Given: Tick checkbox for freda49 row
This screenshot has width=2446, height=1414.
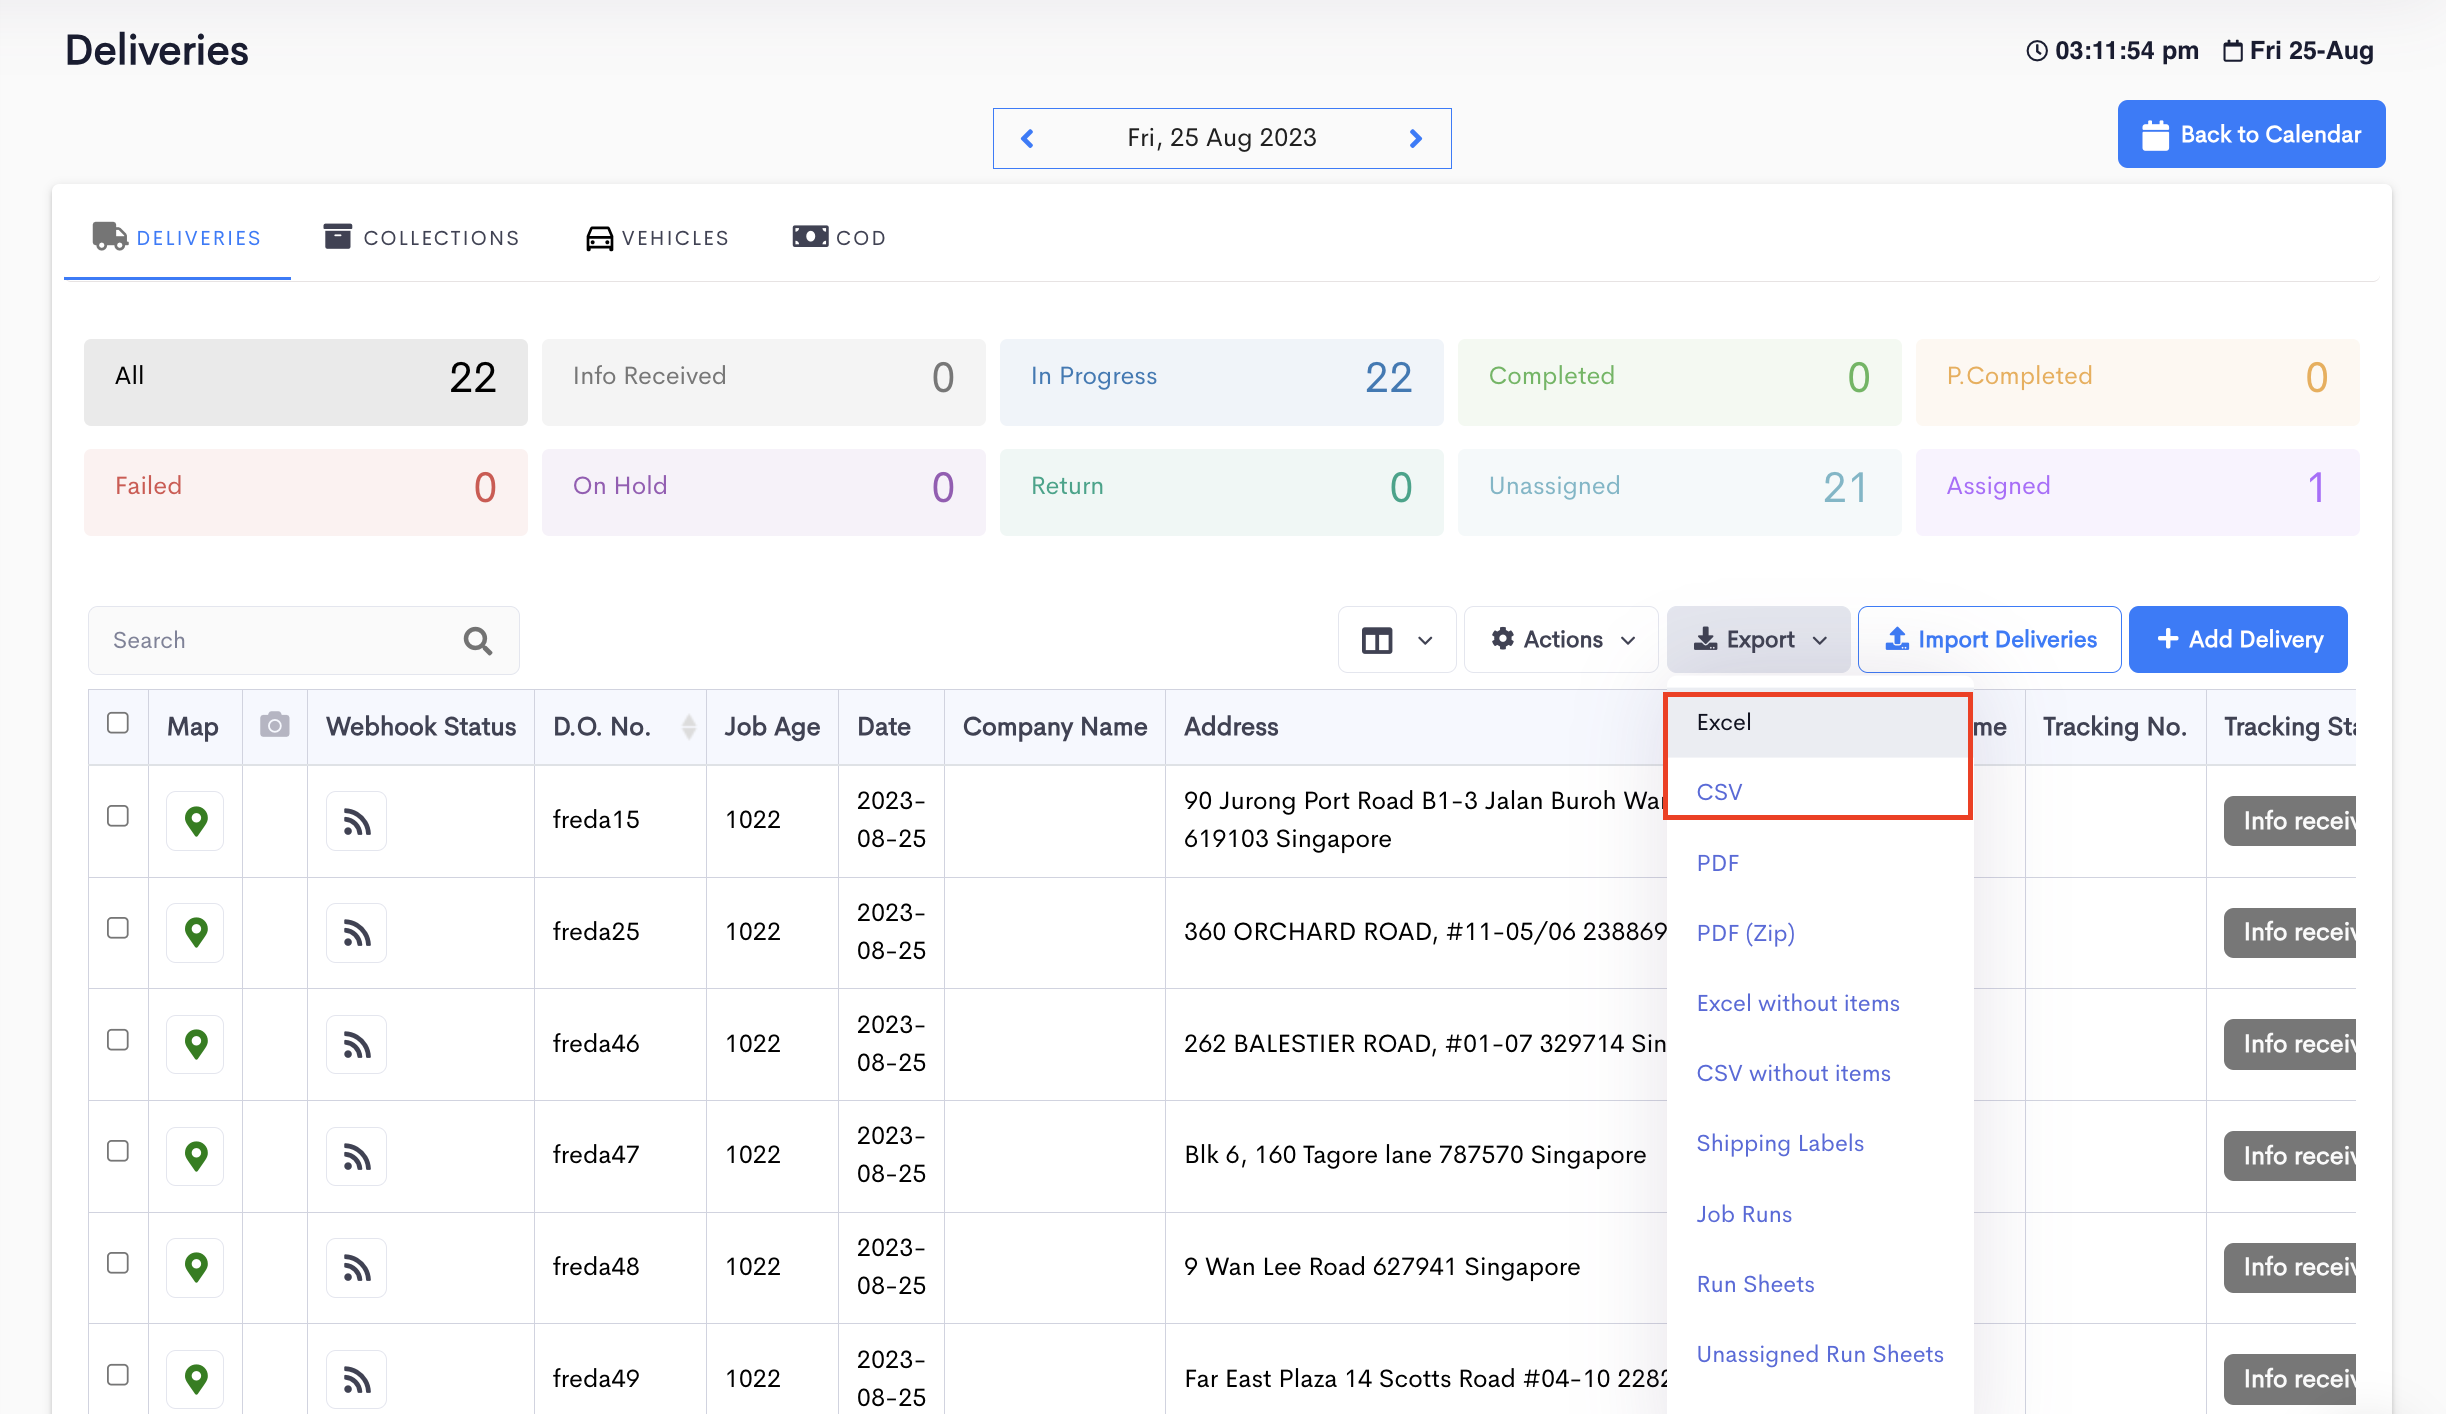Looking at the screenshot, I should (118, 1375).
